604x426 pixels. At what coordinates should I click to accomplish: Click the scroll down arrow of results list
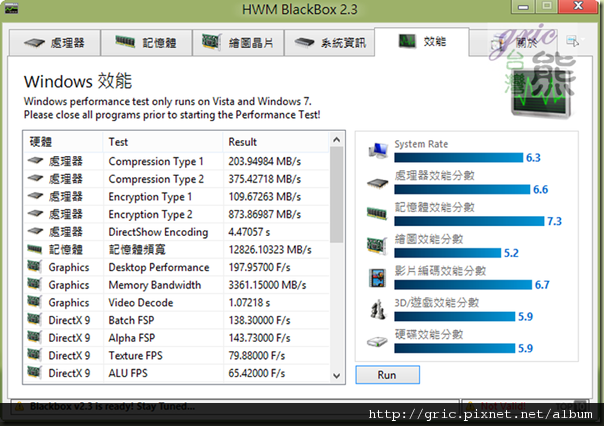[337, 376]
